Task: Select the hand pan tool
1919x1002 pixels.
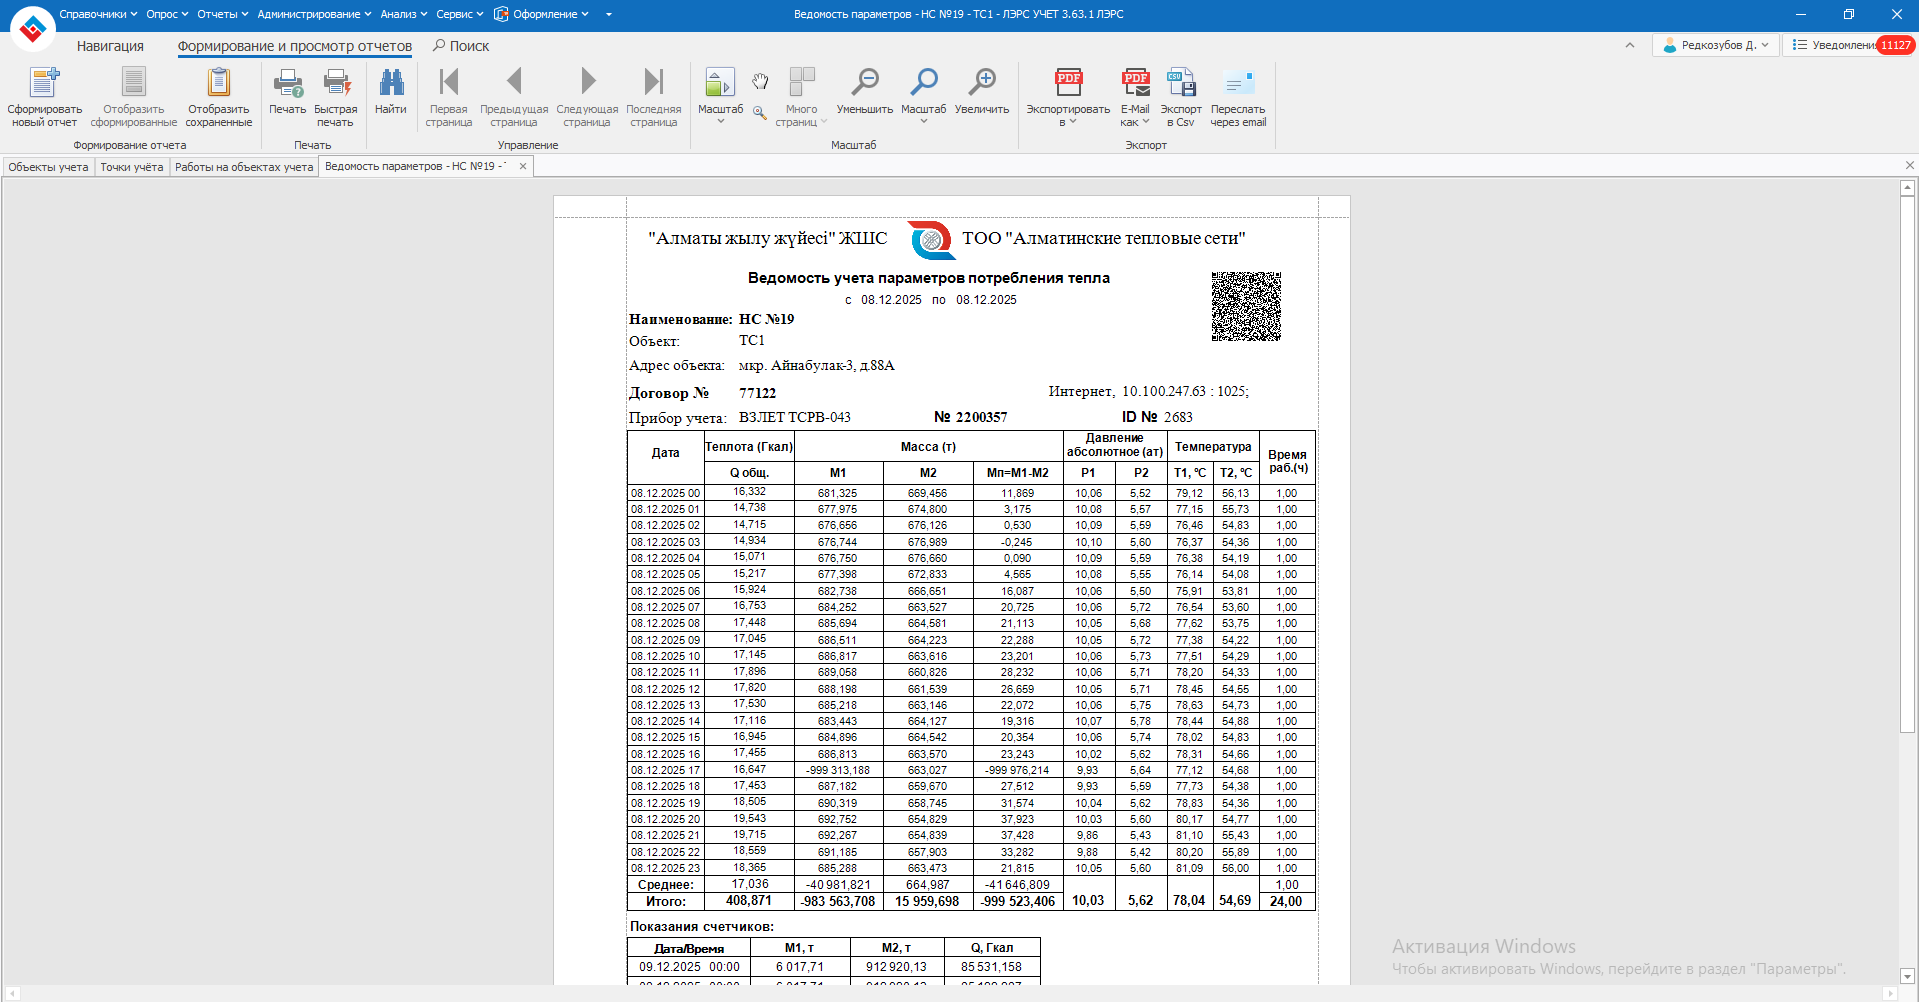Action: 760,81
